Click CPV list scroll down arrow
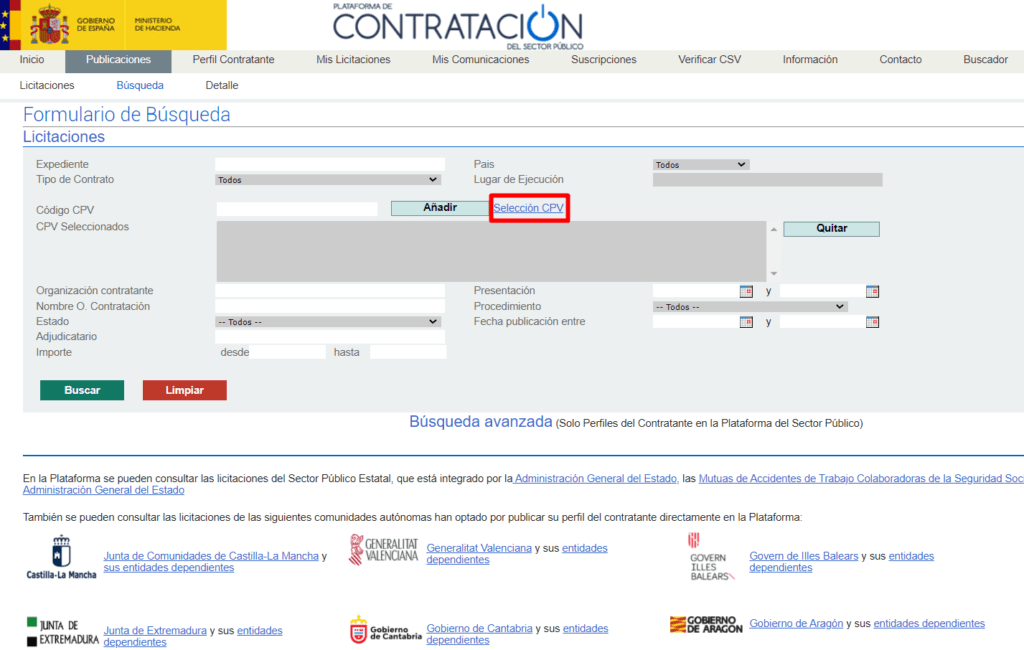 pyautogui.click(x=774, y=274)
